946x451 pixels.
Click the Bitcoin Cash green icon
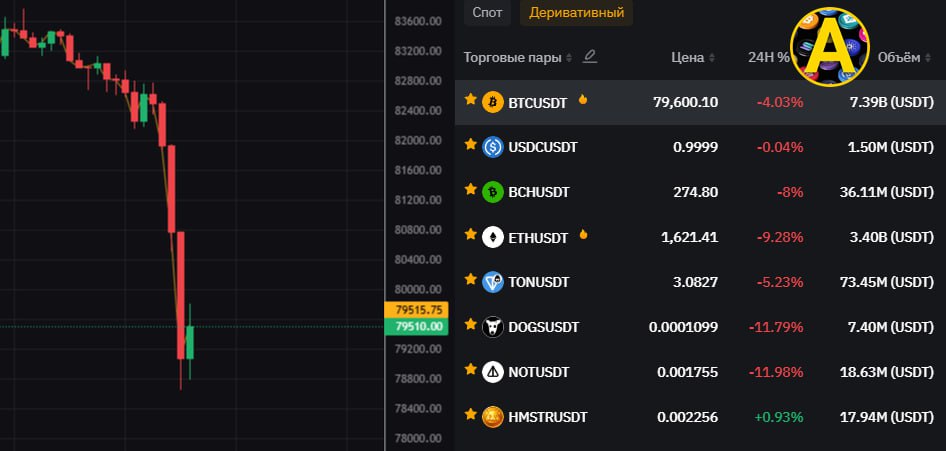coord(493,192)
